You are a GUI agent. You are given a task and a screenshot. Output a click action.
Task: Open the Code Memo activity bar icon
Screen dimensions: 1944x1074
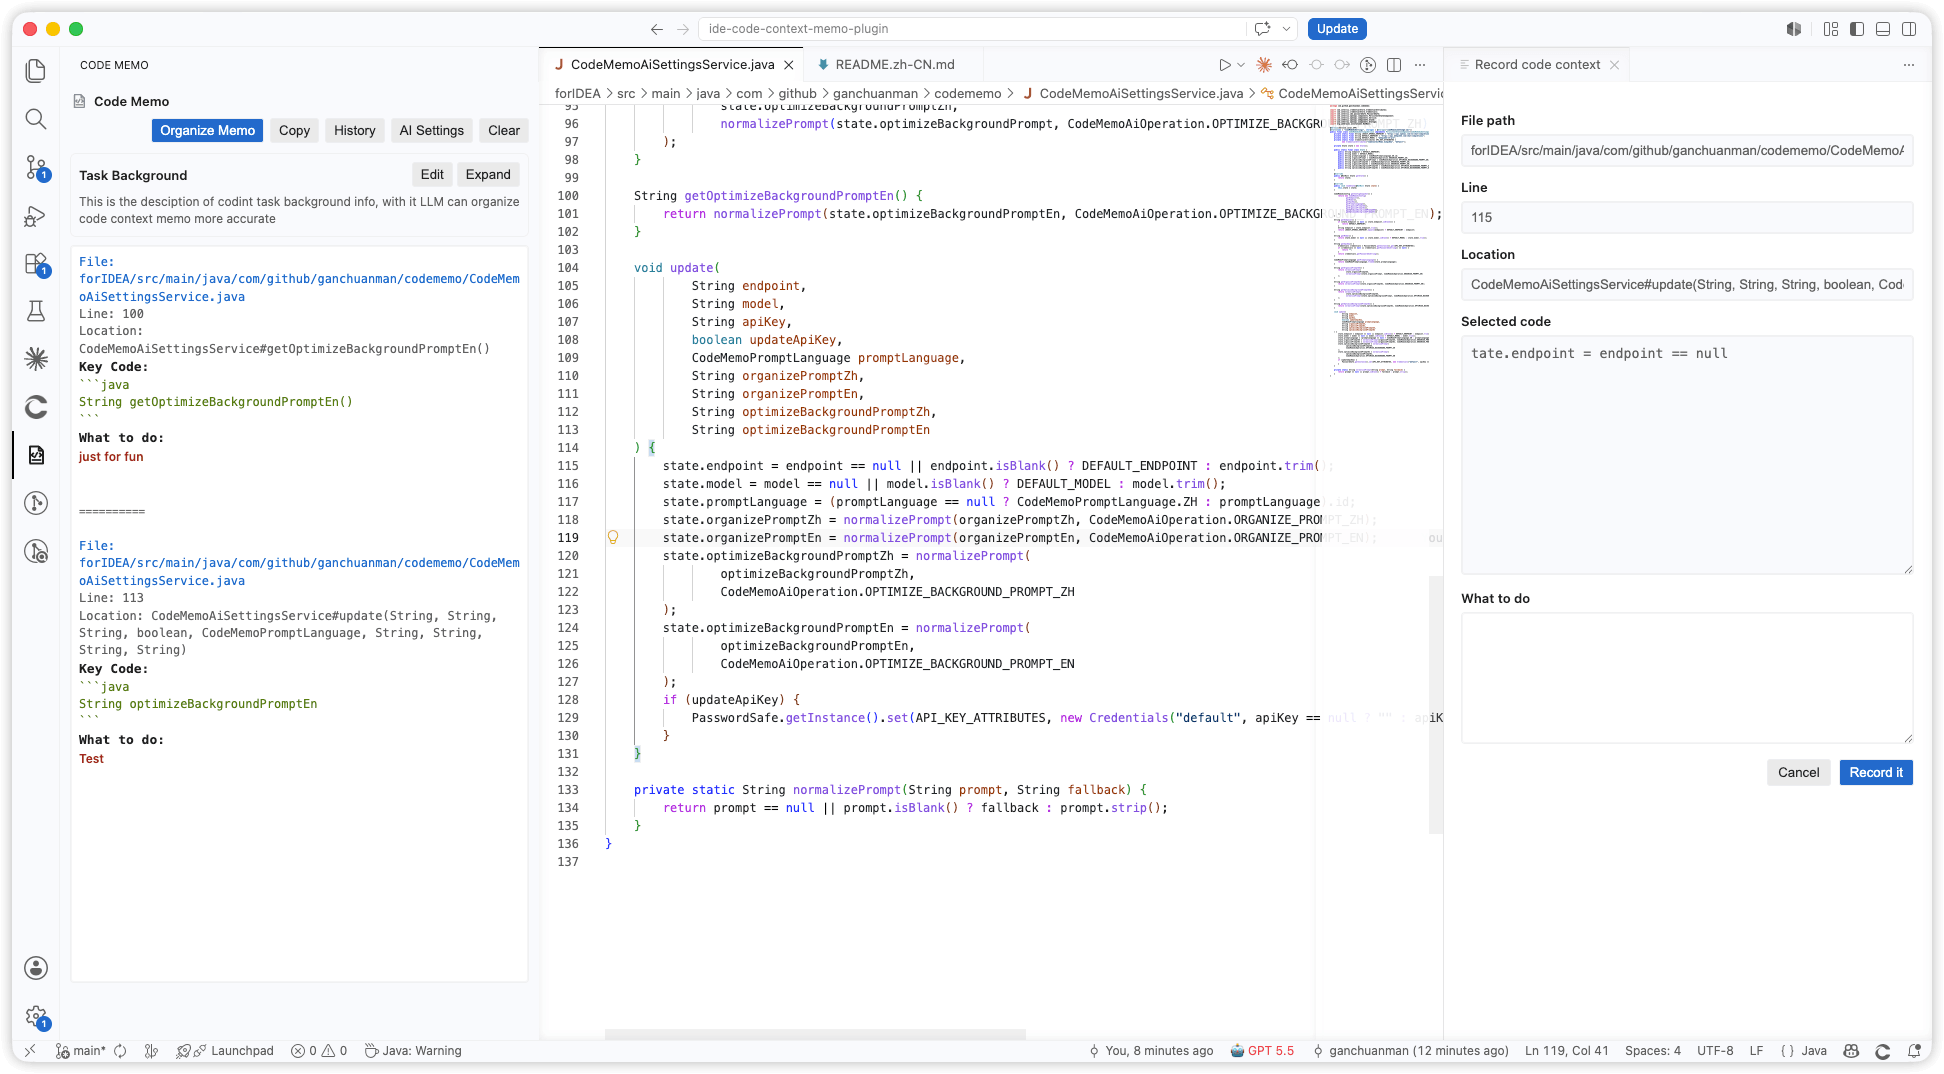pos(36,455)
